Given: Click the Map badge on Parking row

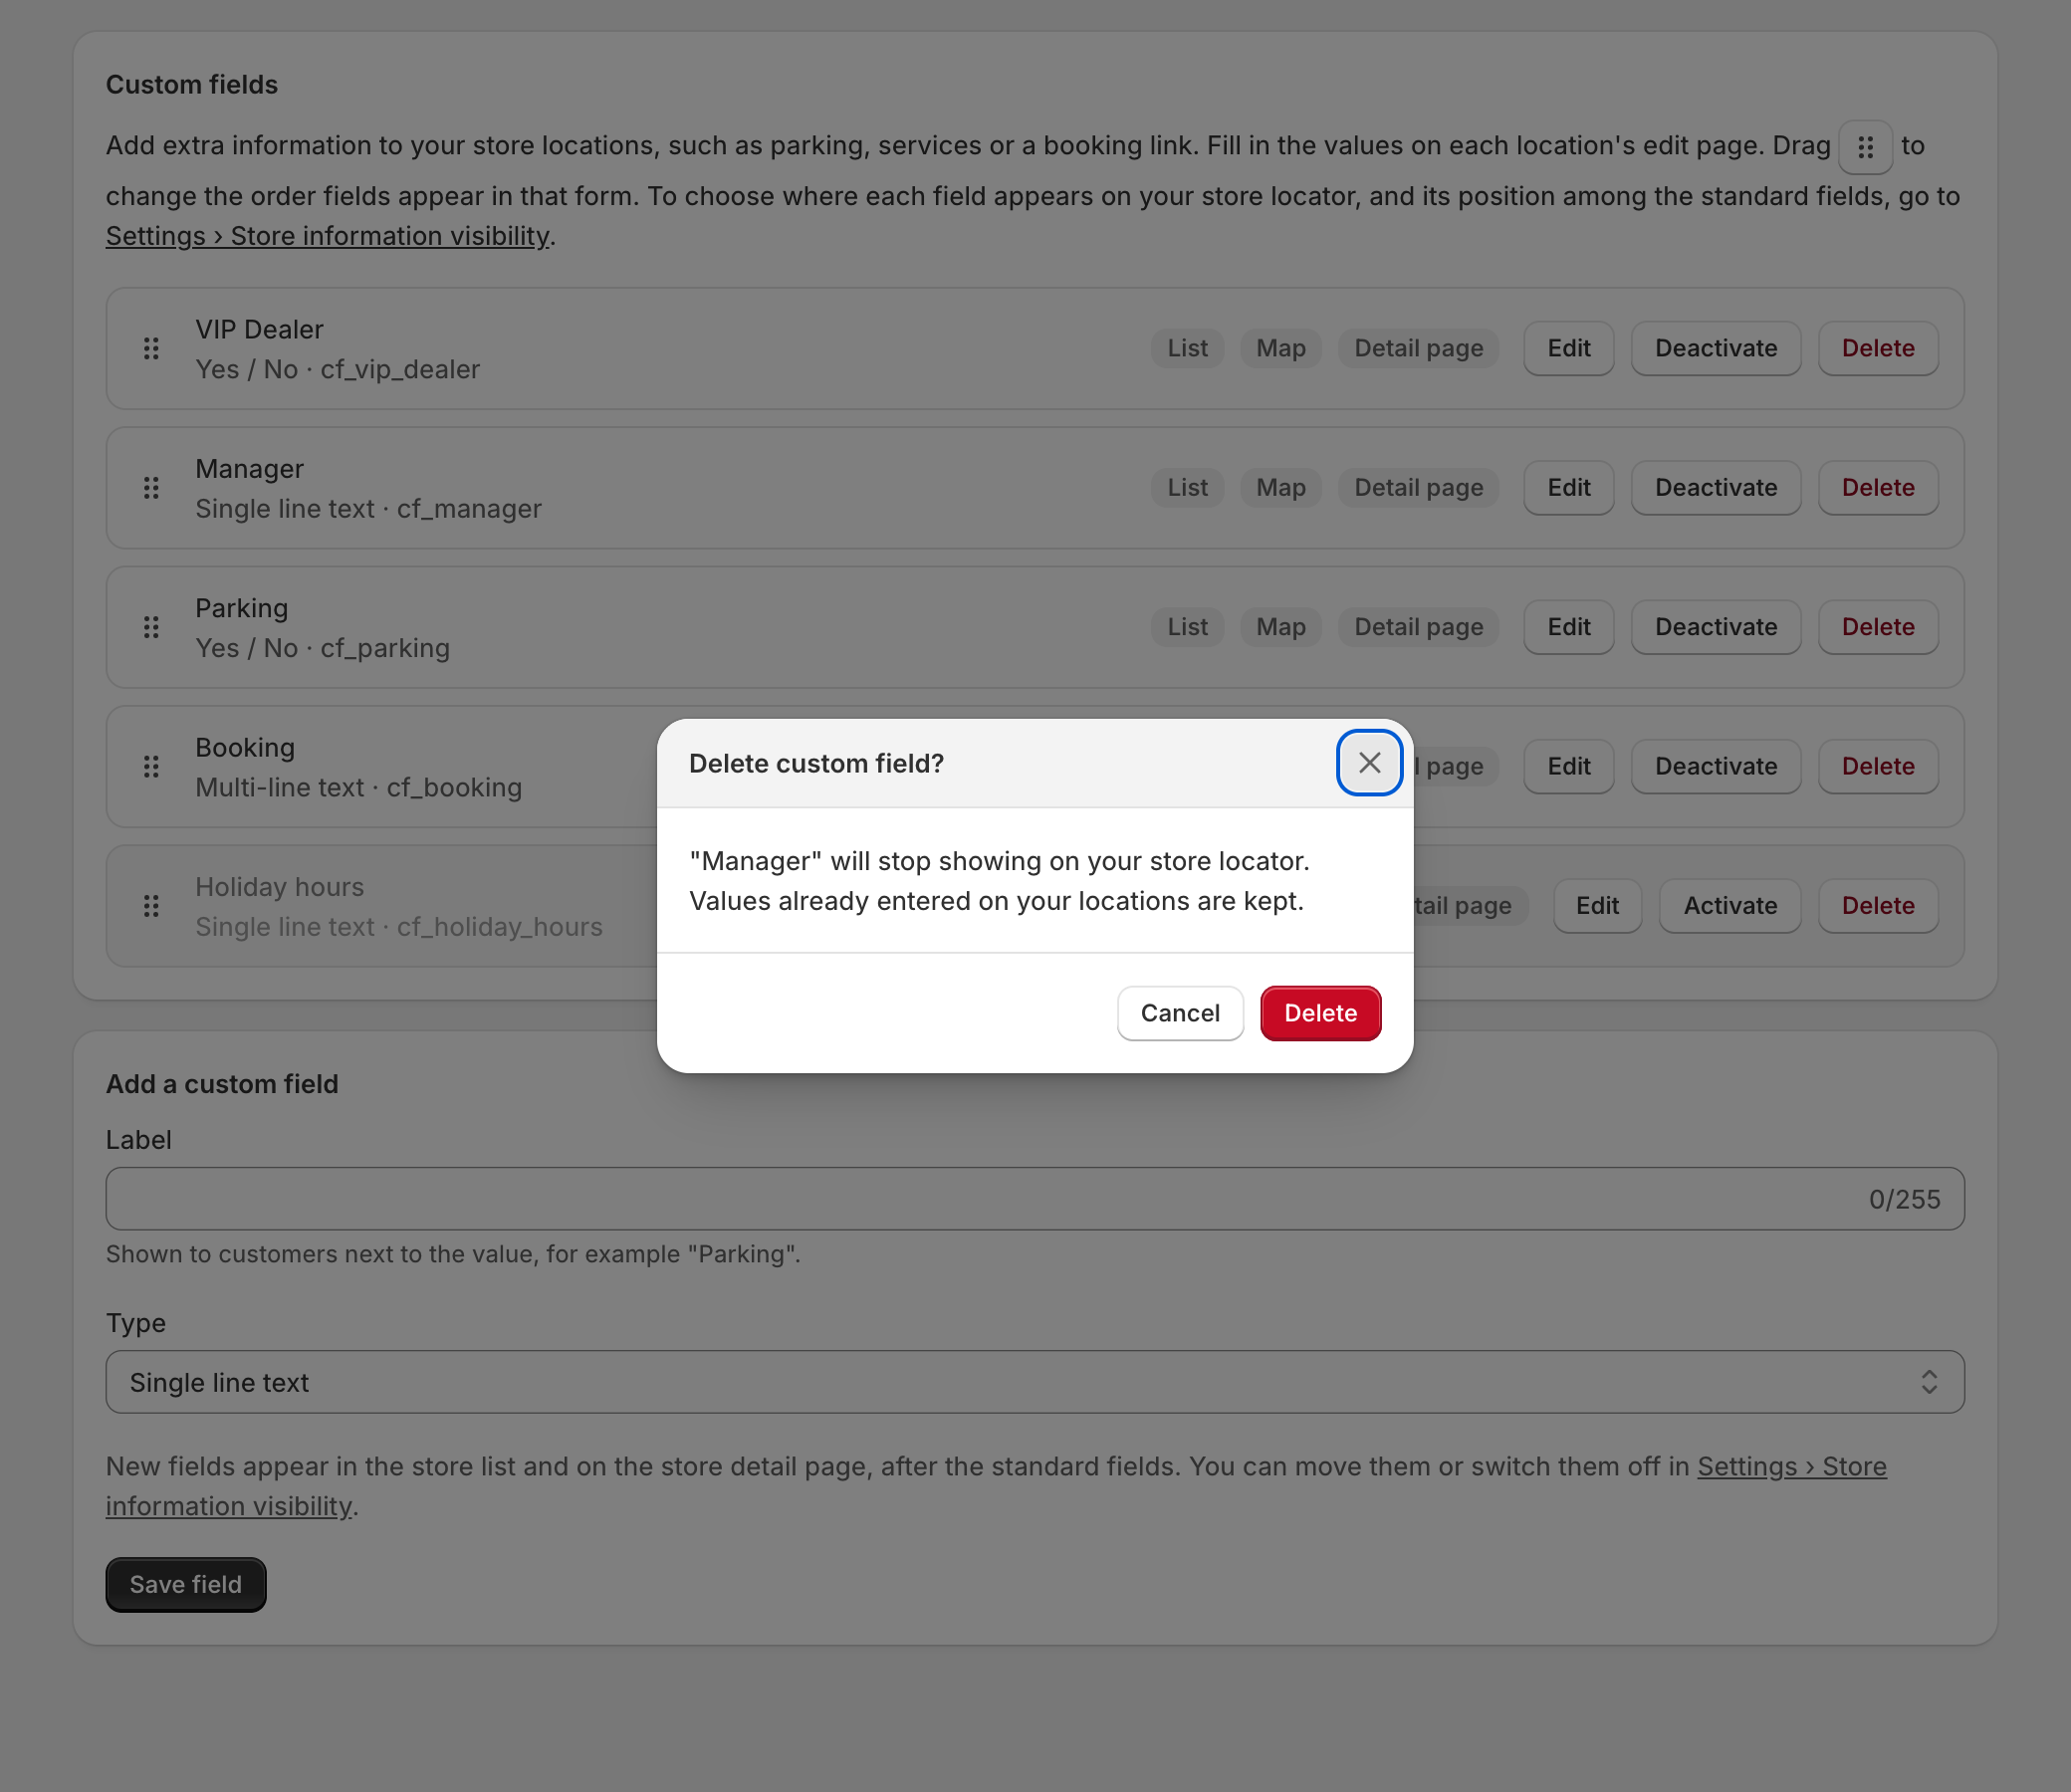Looking at the screenshot, I should point(1281,627).
